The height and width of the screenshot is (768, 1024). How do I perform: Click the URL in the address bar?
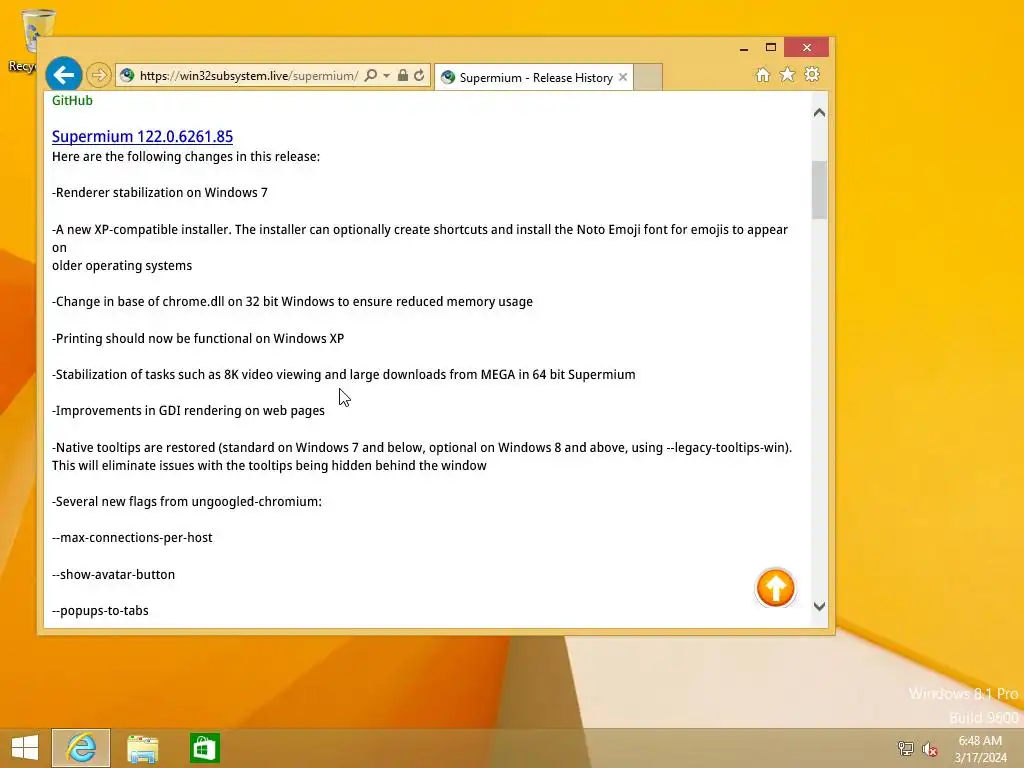(x=249, y=76)
